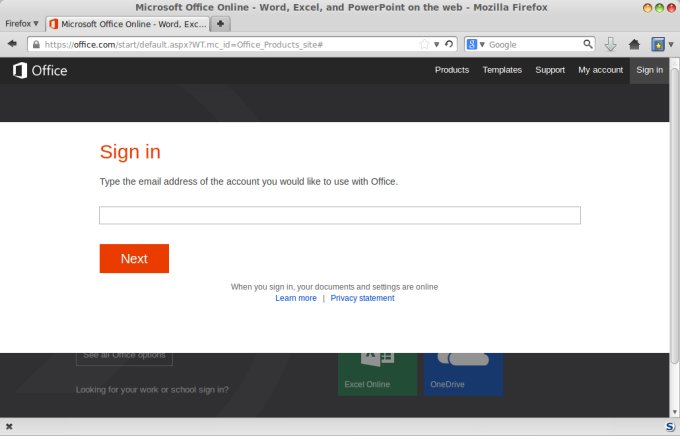Viewport: 680px width, 436px height.
Task: Click the 'When you sign in' note text
Action: tap(334, 287)
